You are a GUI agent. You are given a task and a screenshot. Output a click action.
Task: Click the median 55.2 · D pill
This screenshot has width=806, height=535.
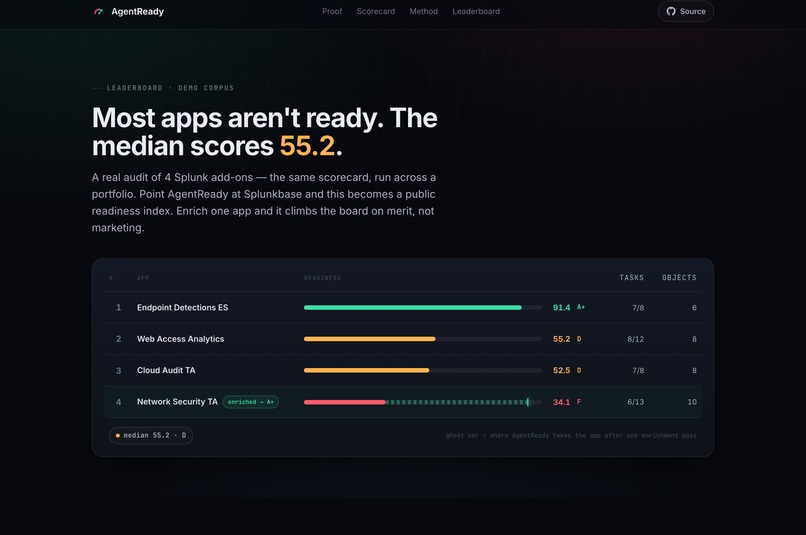(151, 435)
